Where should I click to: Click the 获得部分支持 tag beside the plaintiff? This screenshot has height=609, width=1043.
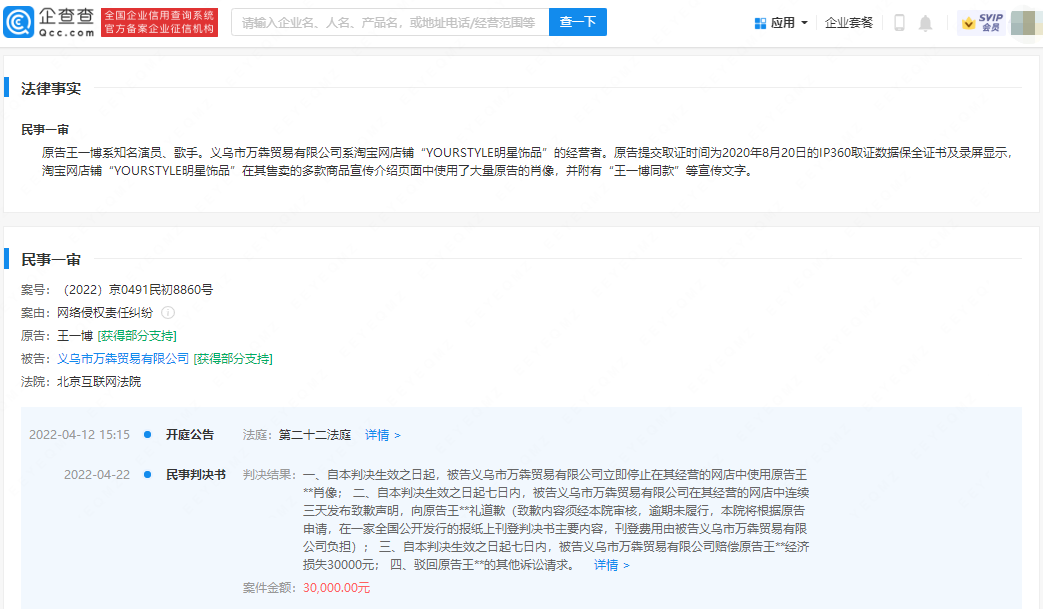pyautogui.click(x=137, y=336)
